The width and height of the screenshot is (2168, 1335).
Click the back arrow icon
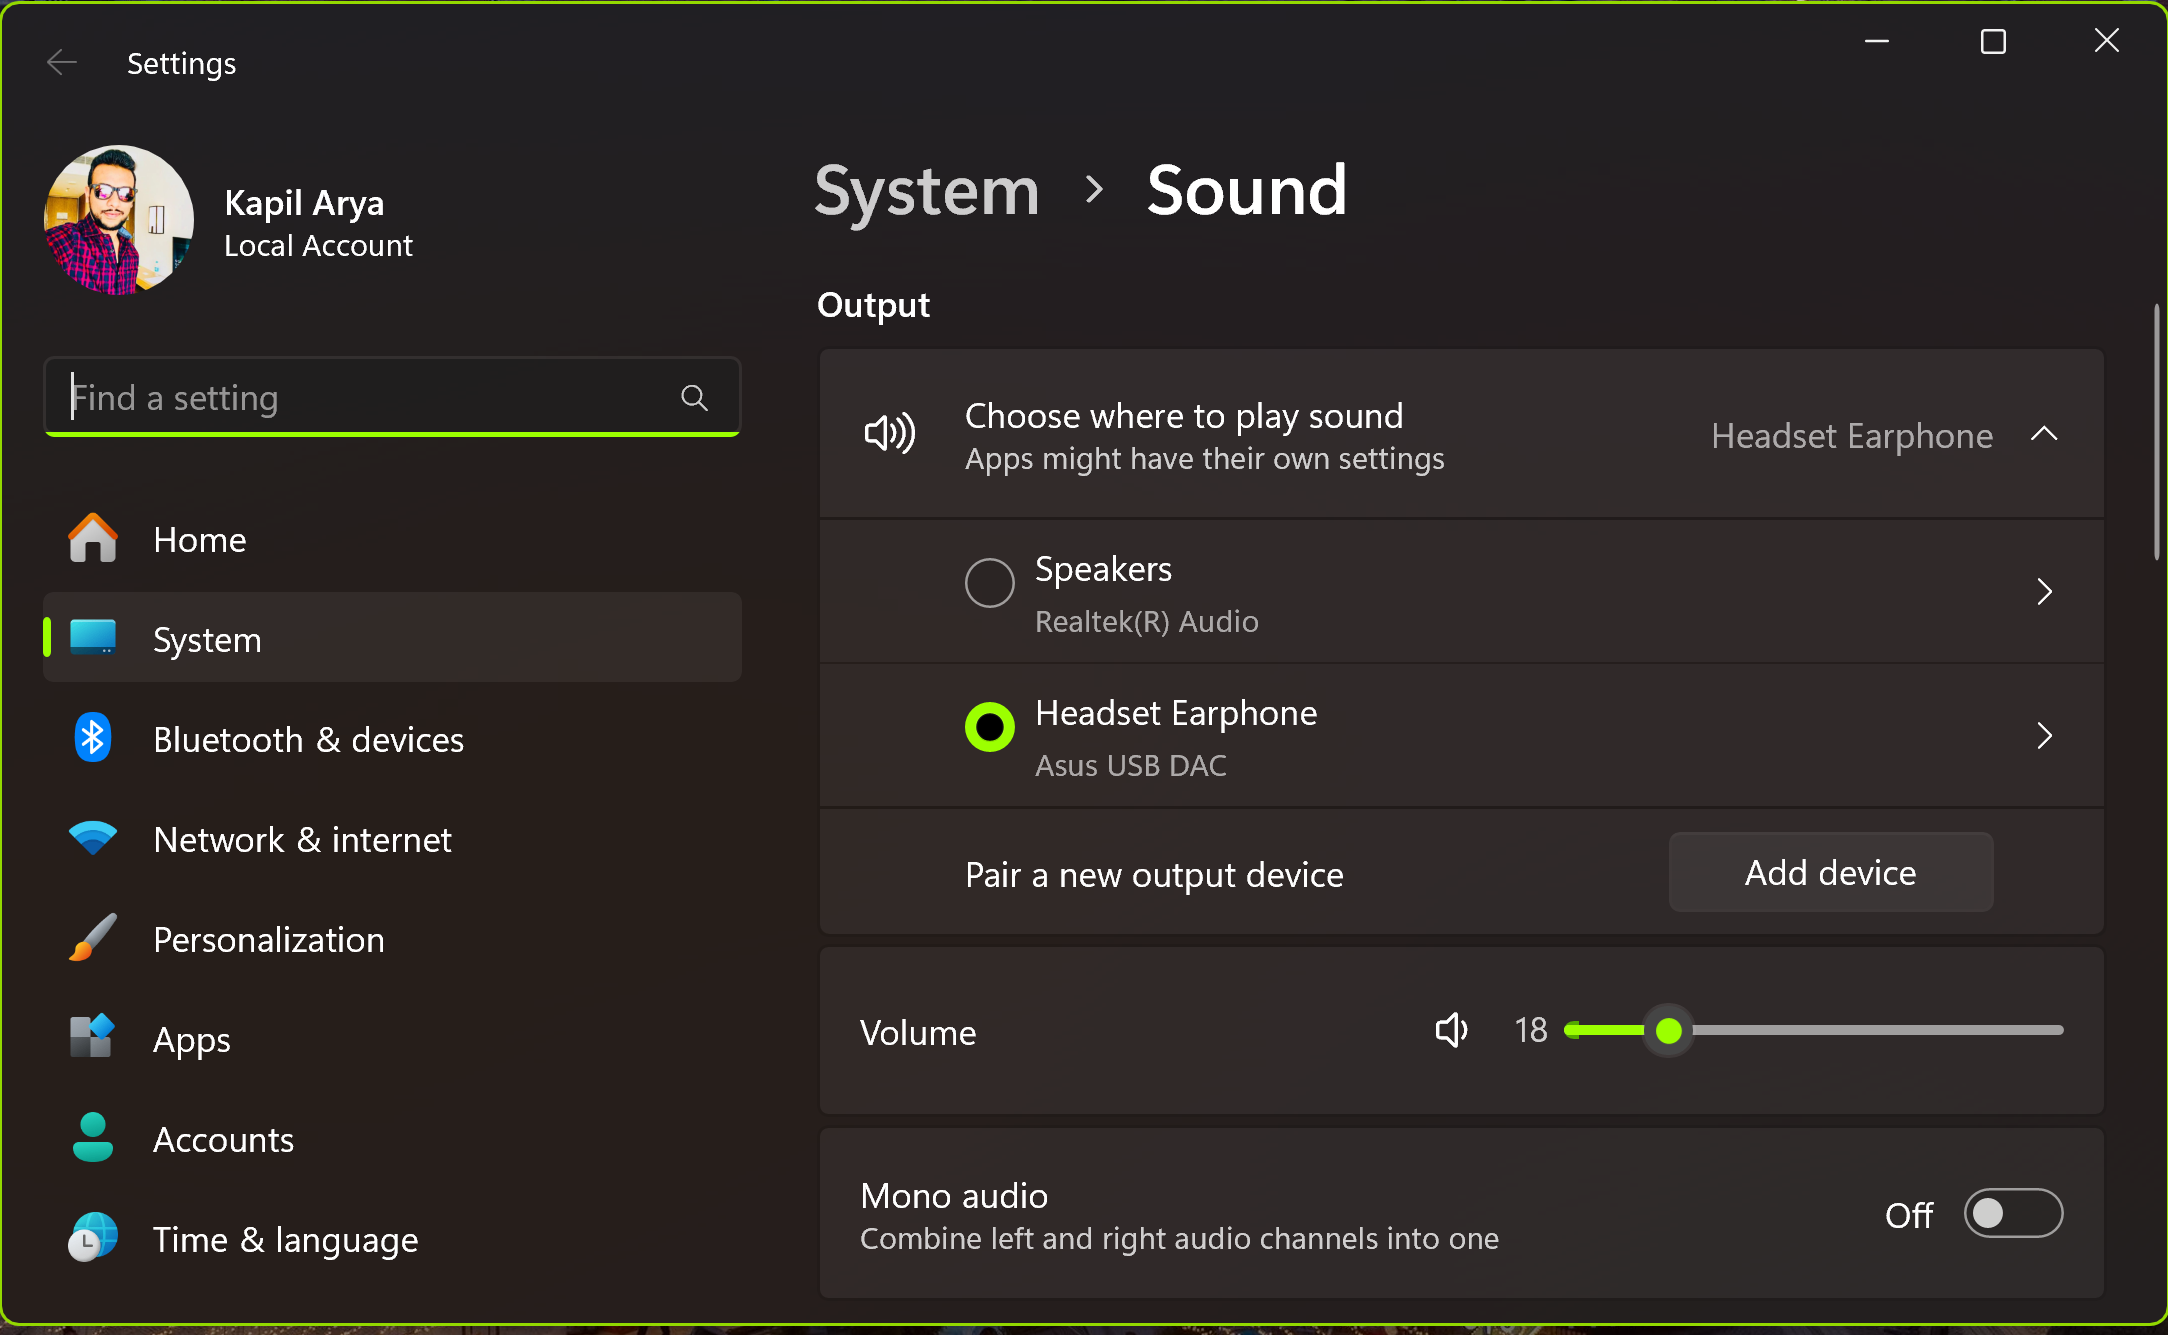click(61, 63)
